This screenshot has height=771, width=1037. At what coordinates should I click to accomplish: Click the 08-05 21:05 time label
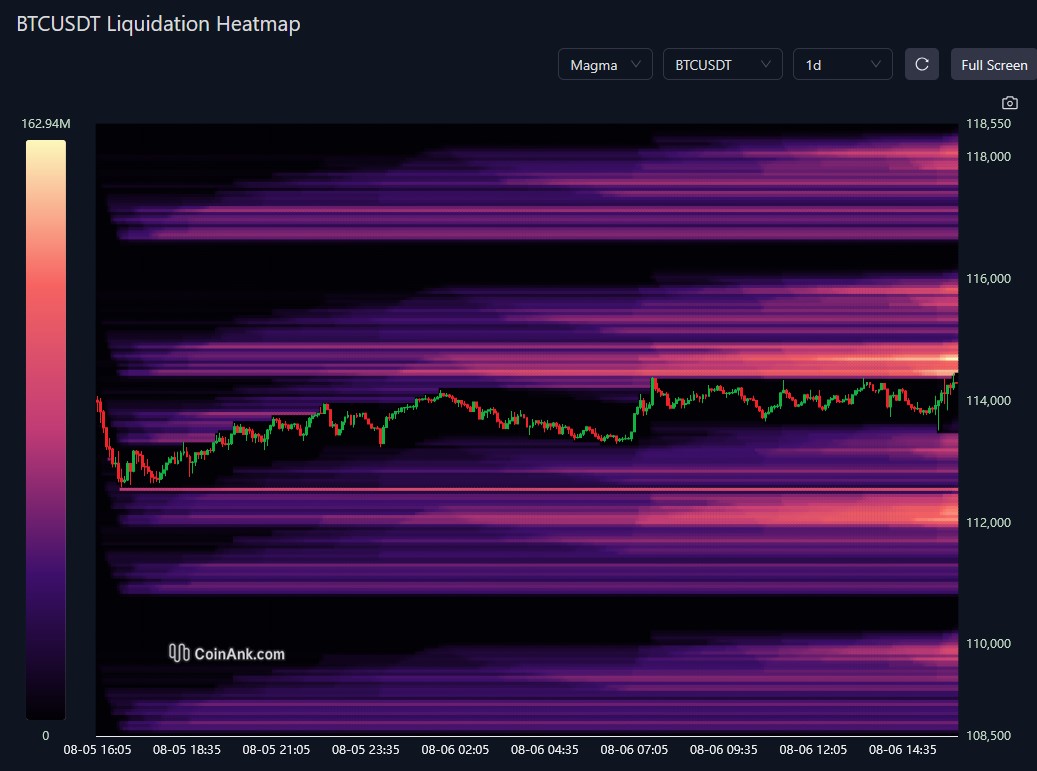[x=276, y=750]
